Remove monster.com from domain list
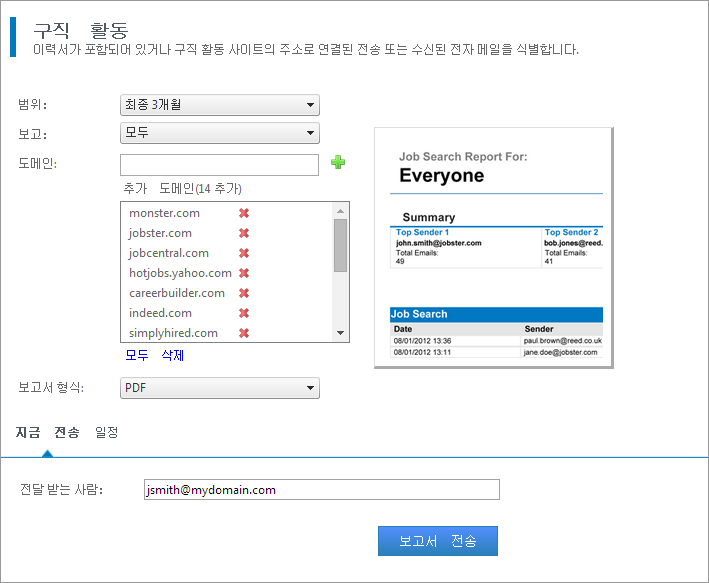 244,213
